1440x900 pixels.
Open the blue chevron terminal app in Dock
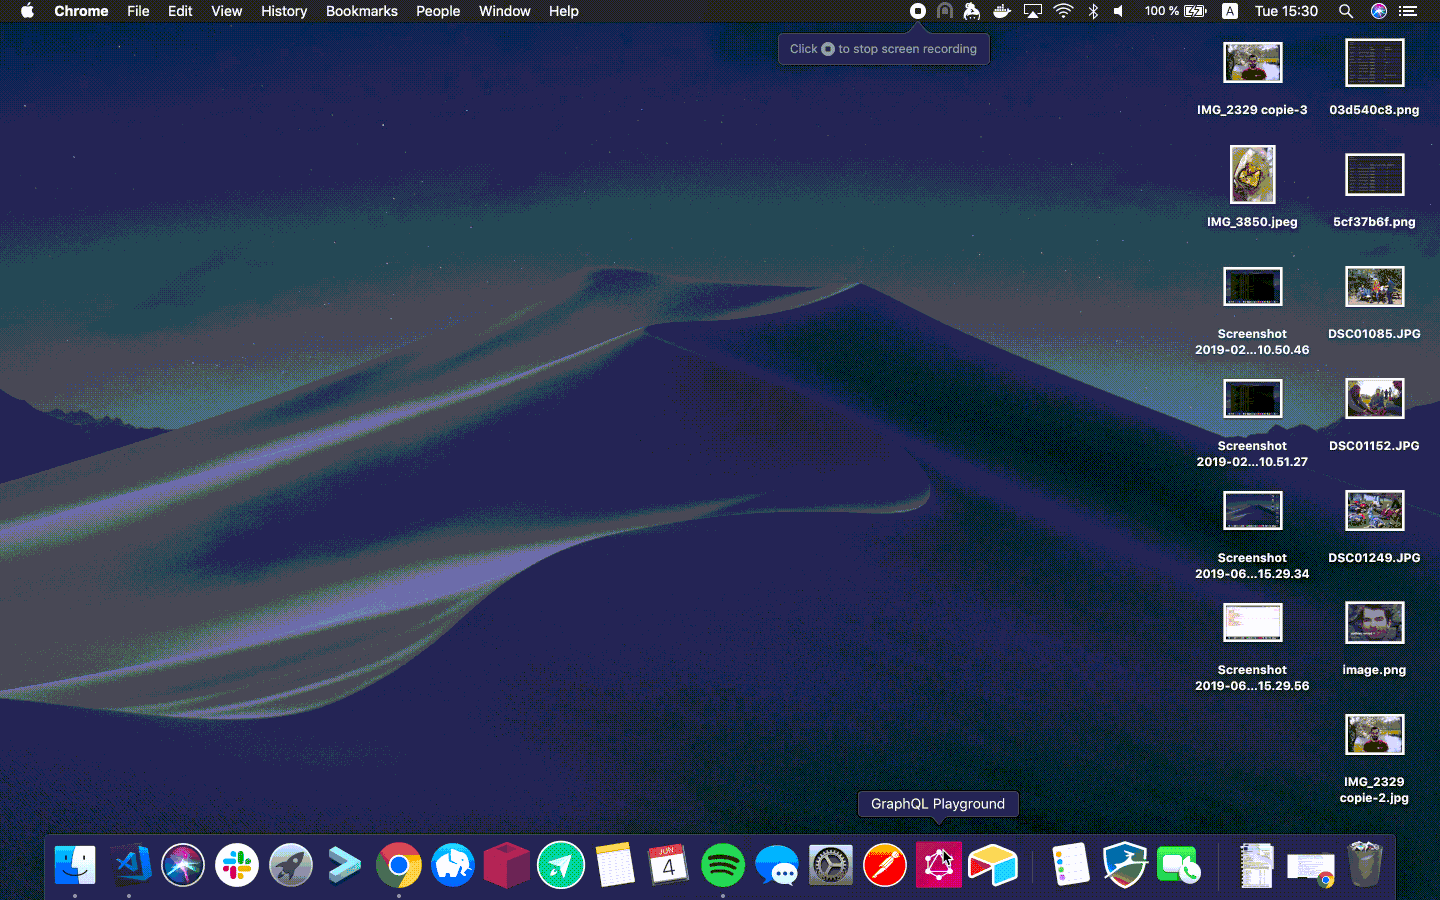[x=345, y=865]
